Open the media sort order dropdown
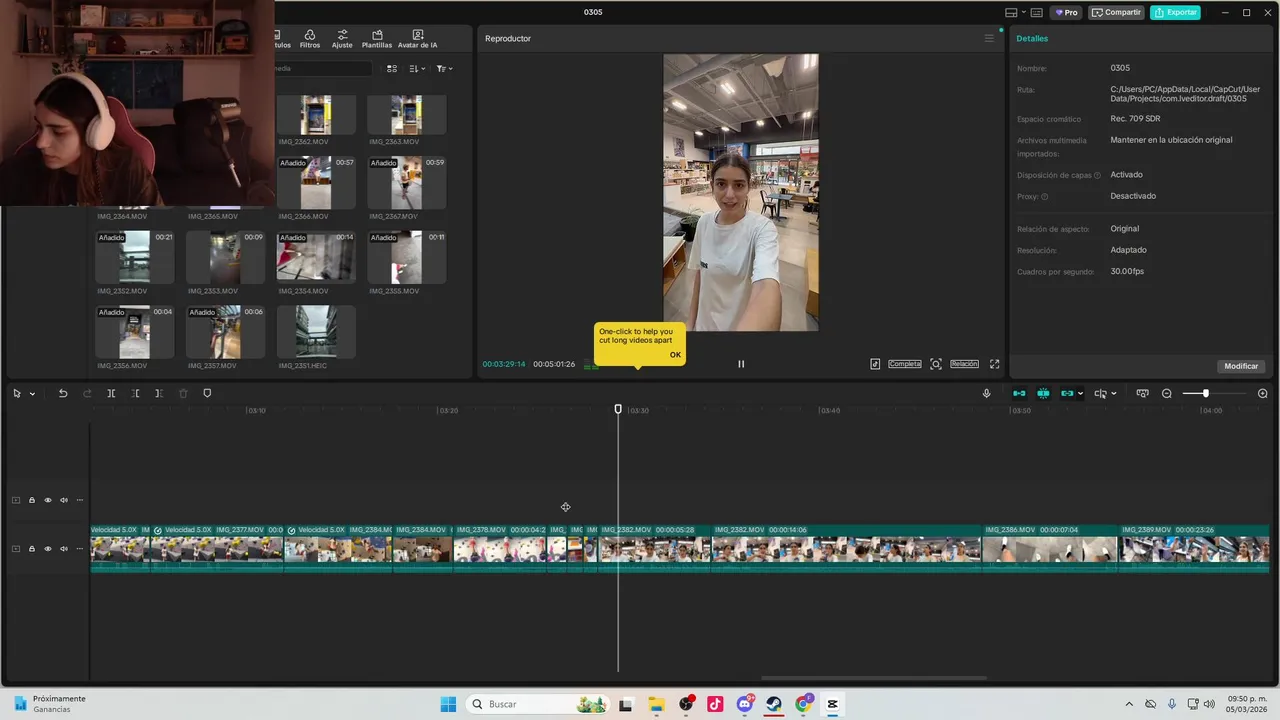Screen dimensions: 1280x720 pyautogui.click(x=417, y=69)
